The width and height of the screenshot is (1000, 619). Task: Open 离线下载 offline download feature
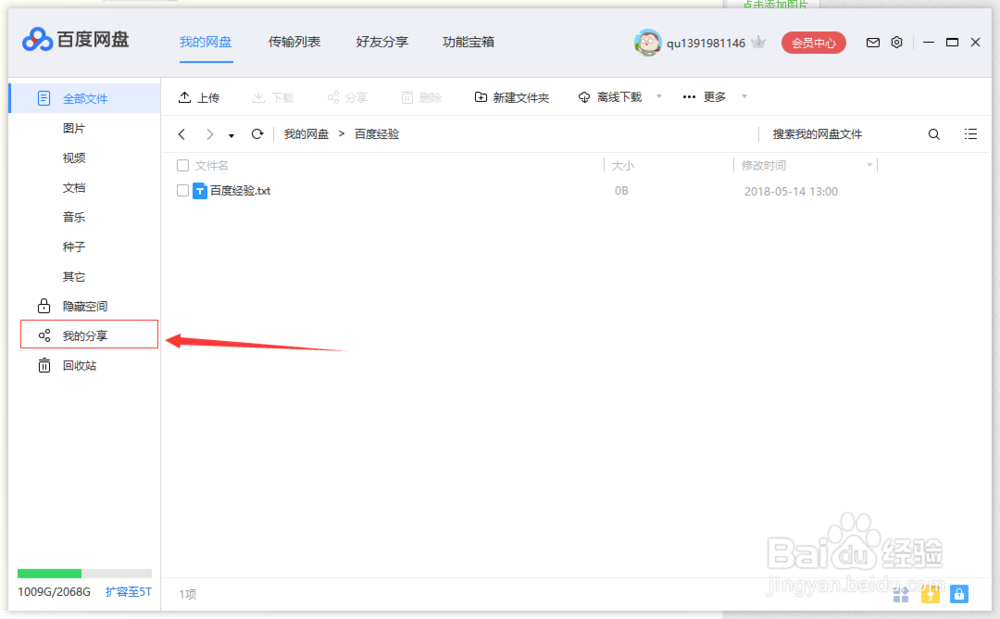pos(610,97)
